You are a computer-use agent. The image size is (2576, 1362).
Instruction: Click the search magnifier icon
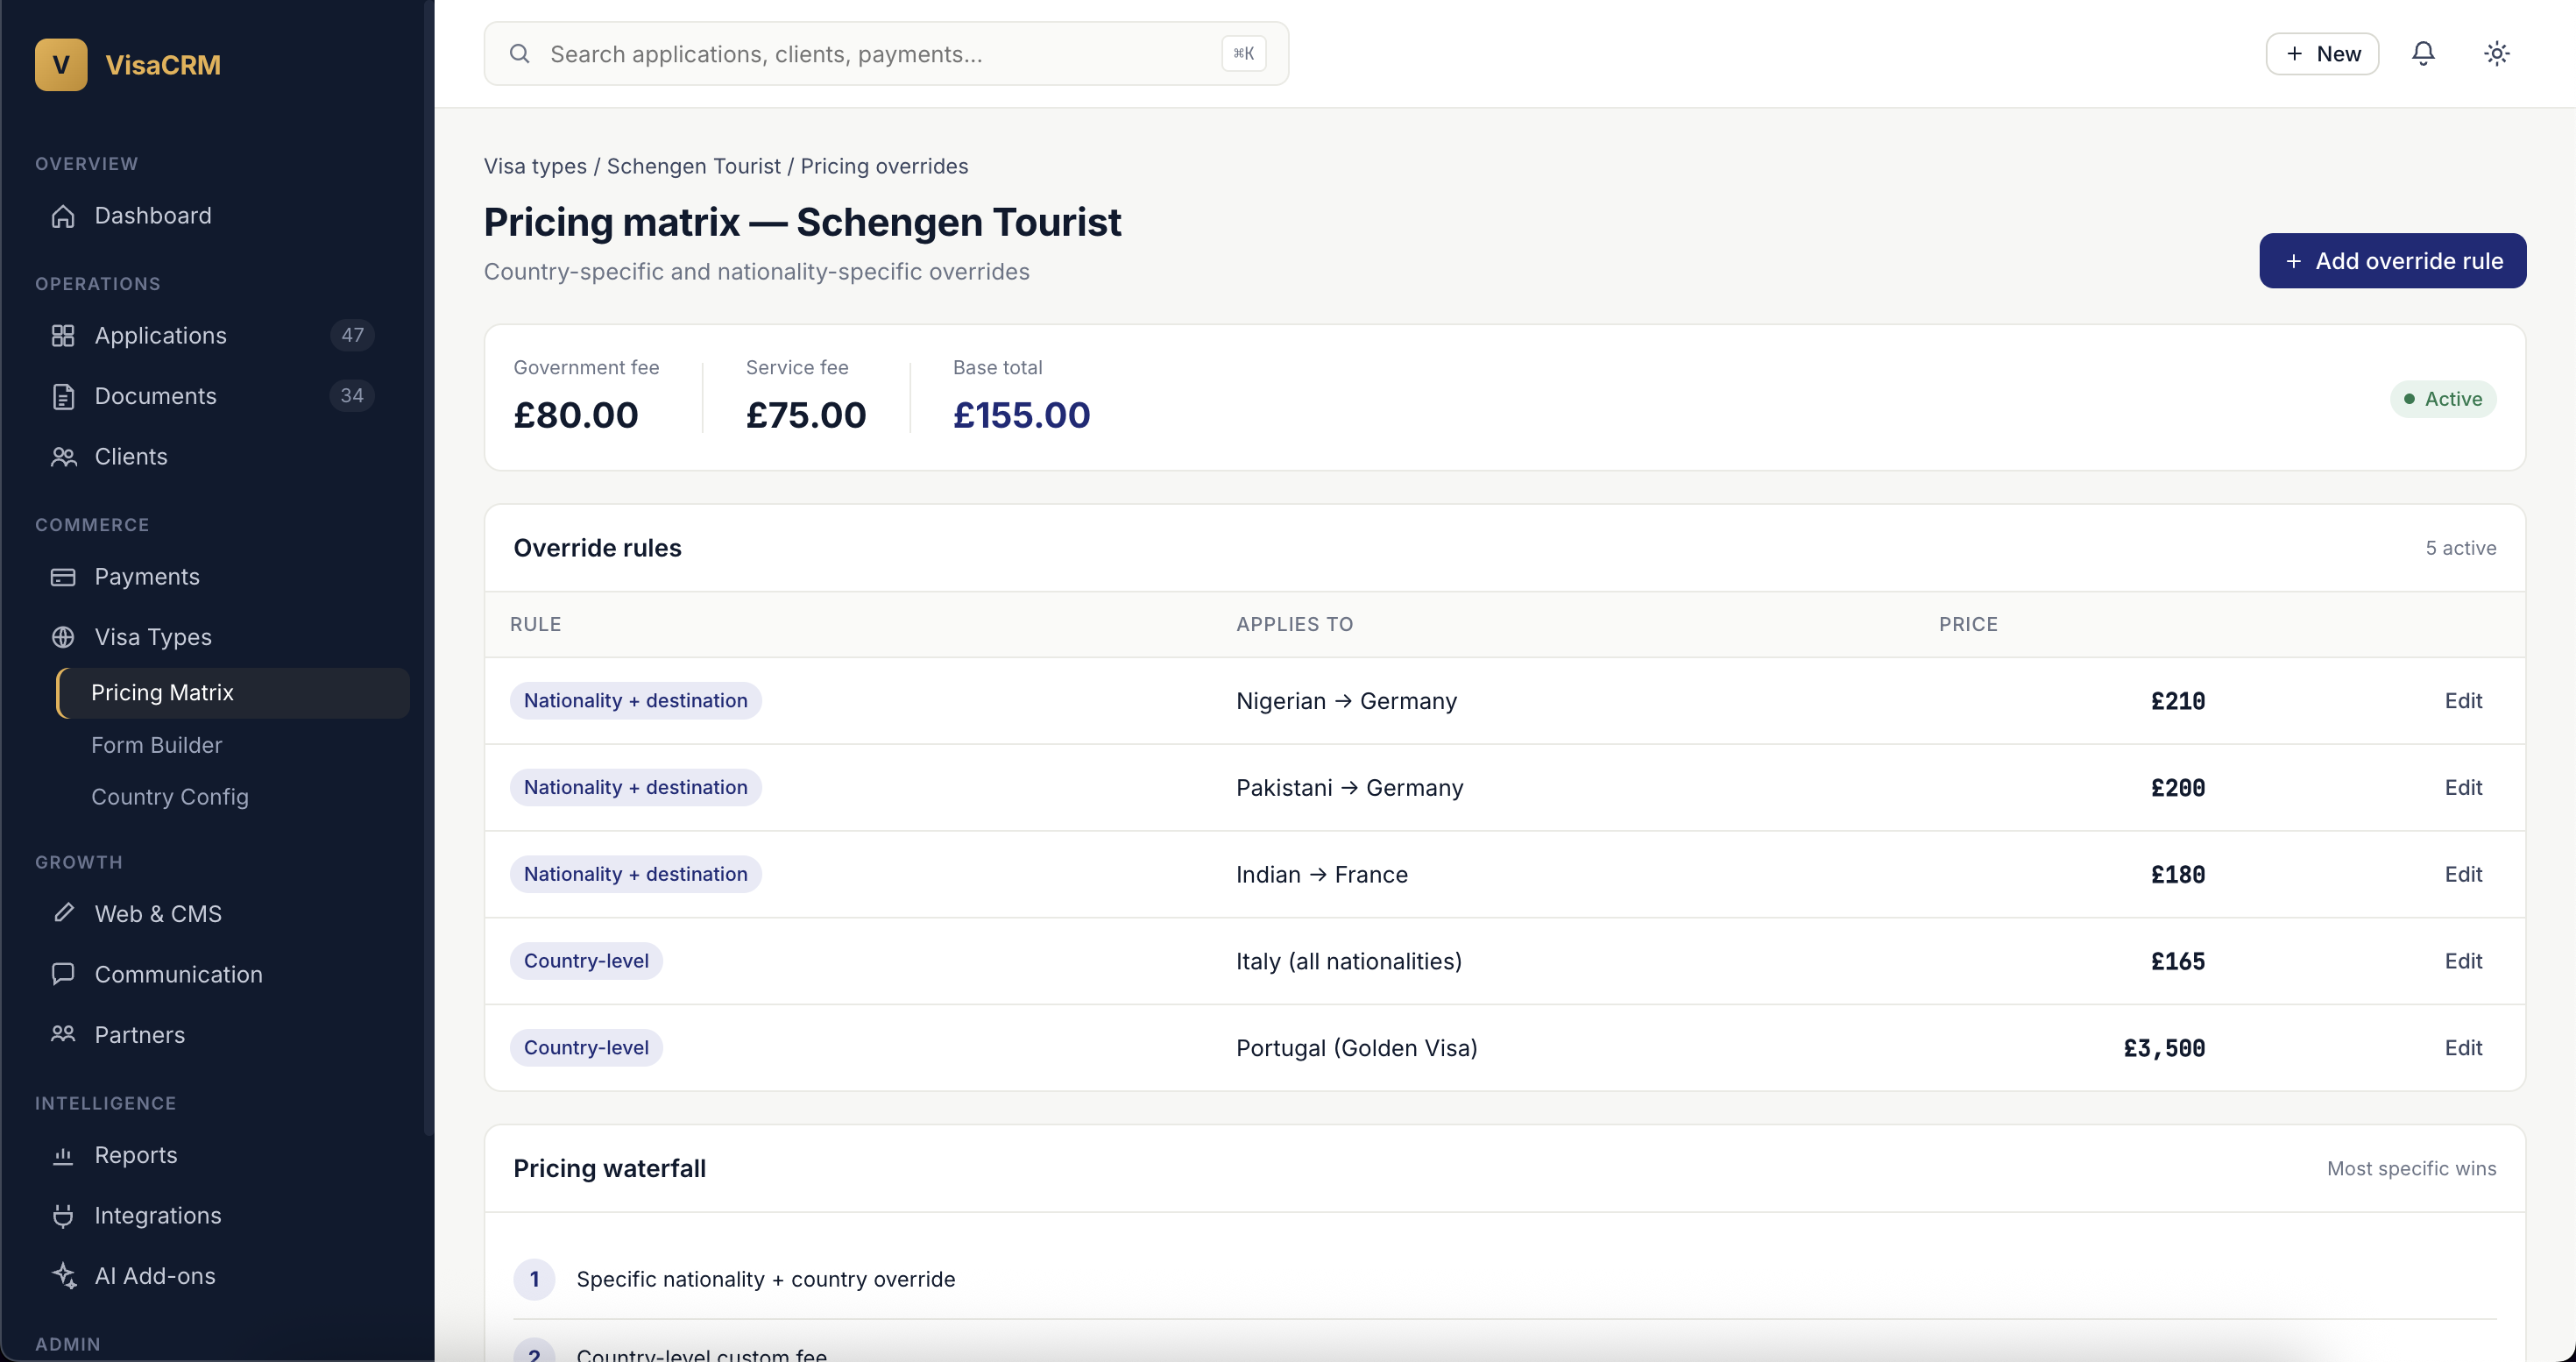point(519,54)
